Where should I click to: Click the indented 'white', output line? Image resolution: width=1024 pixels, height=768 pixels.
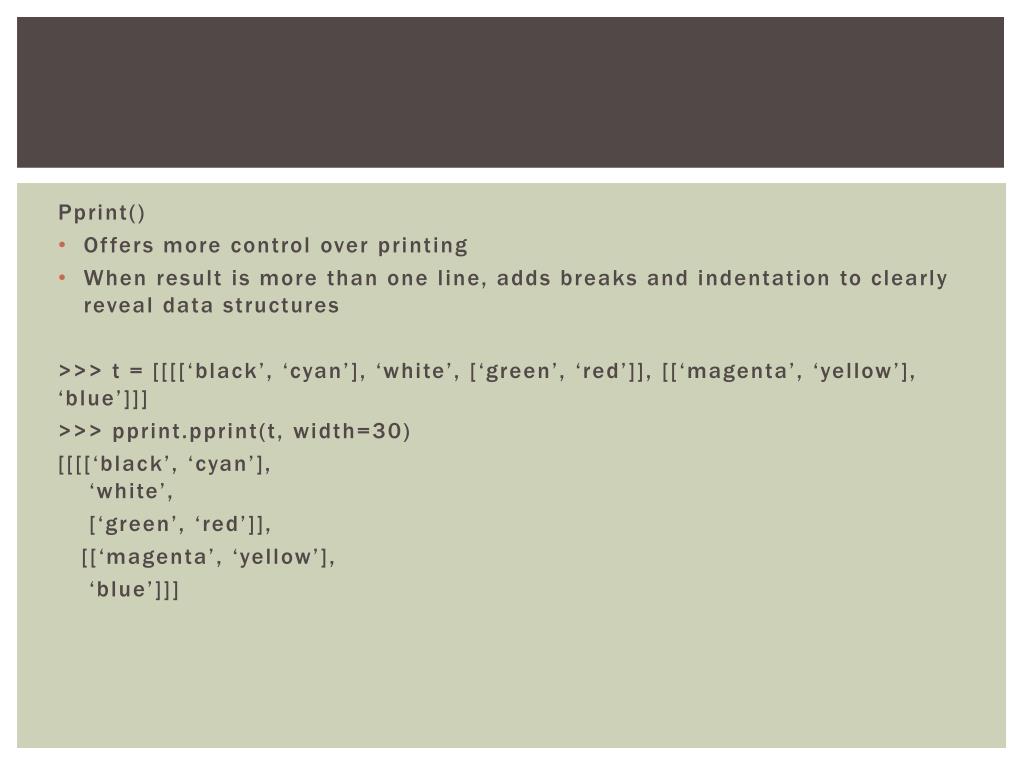click(x=131, y=492)
